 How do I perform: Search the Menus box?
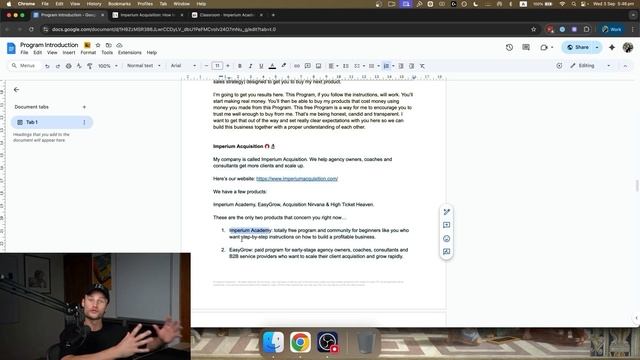25,66
